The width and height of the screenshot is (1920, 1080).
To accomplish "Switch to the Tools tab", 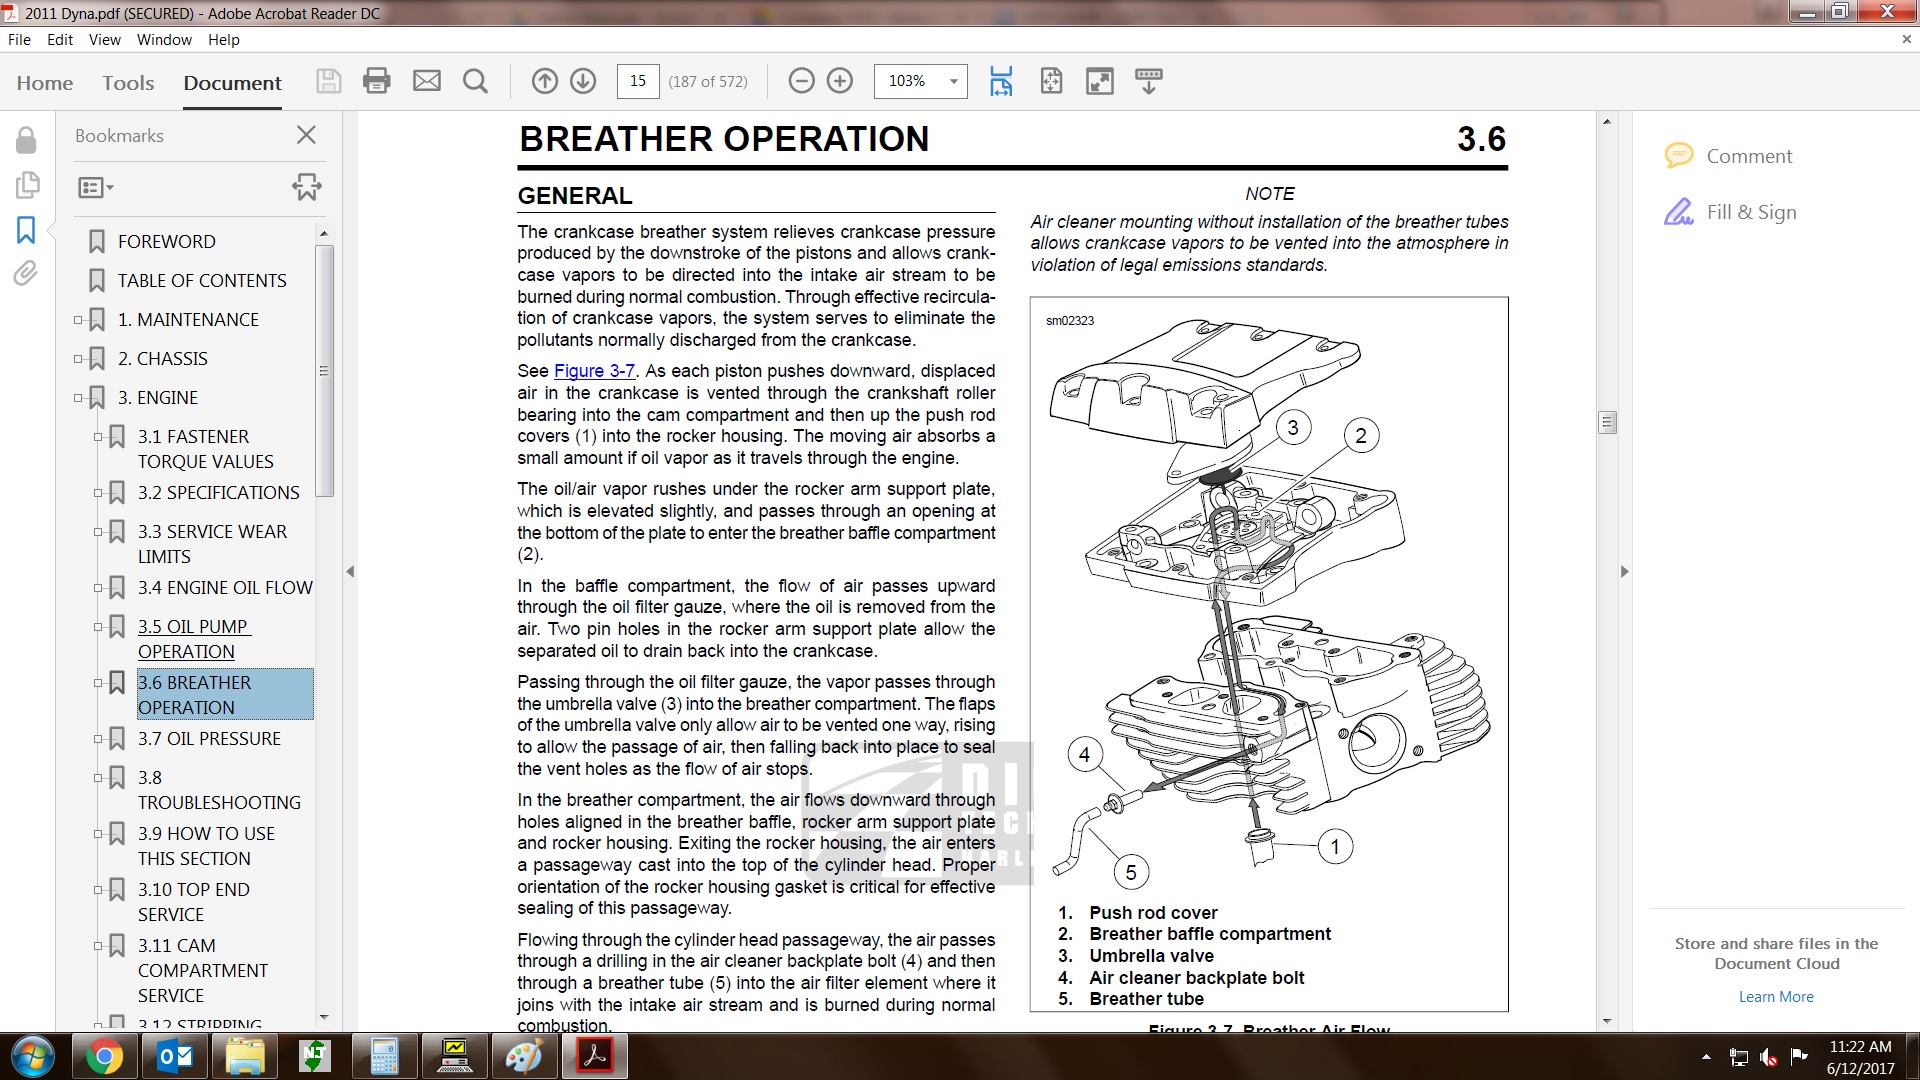I will (128, 83).
